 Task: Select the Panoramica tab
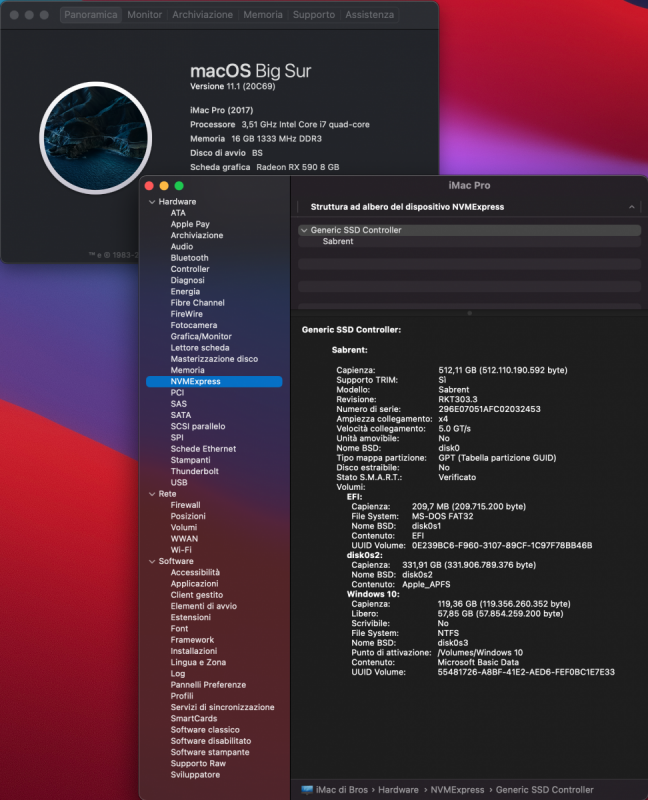(91, 15)
